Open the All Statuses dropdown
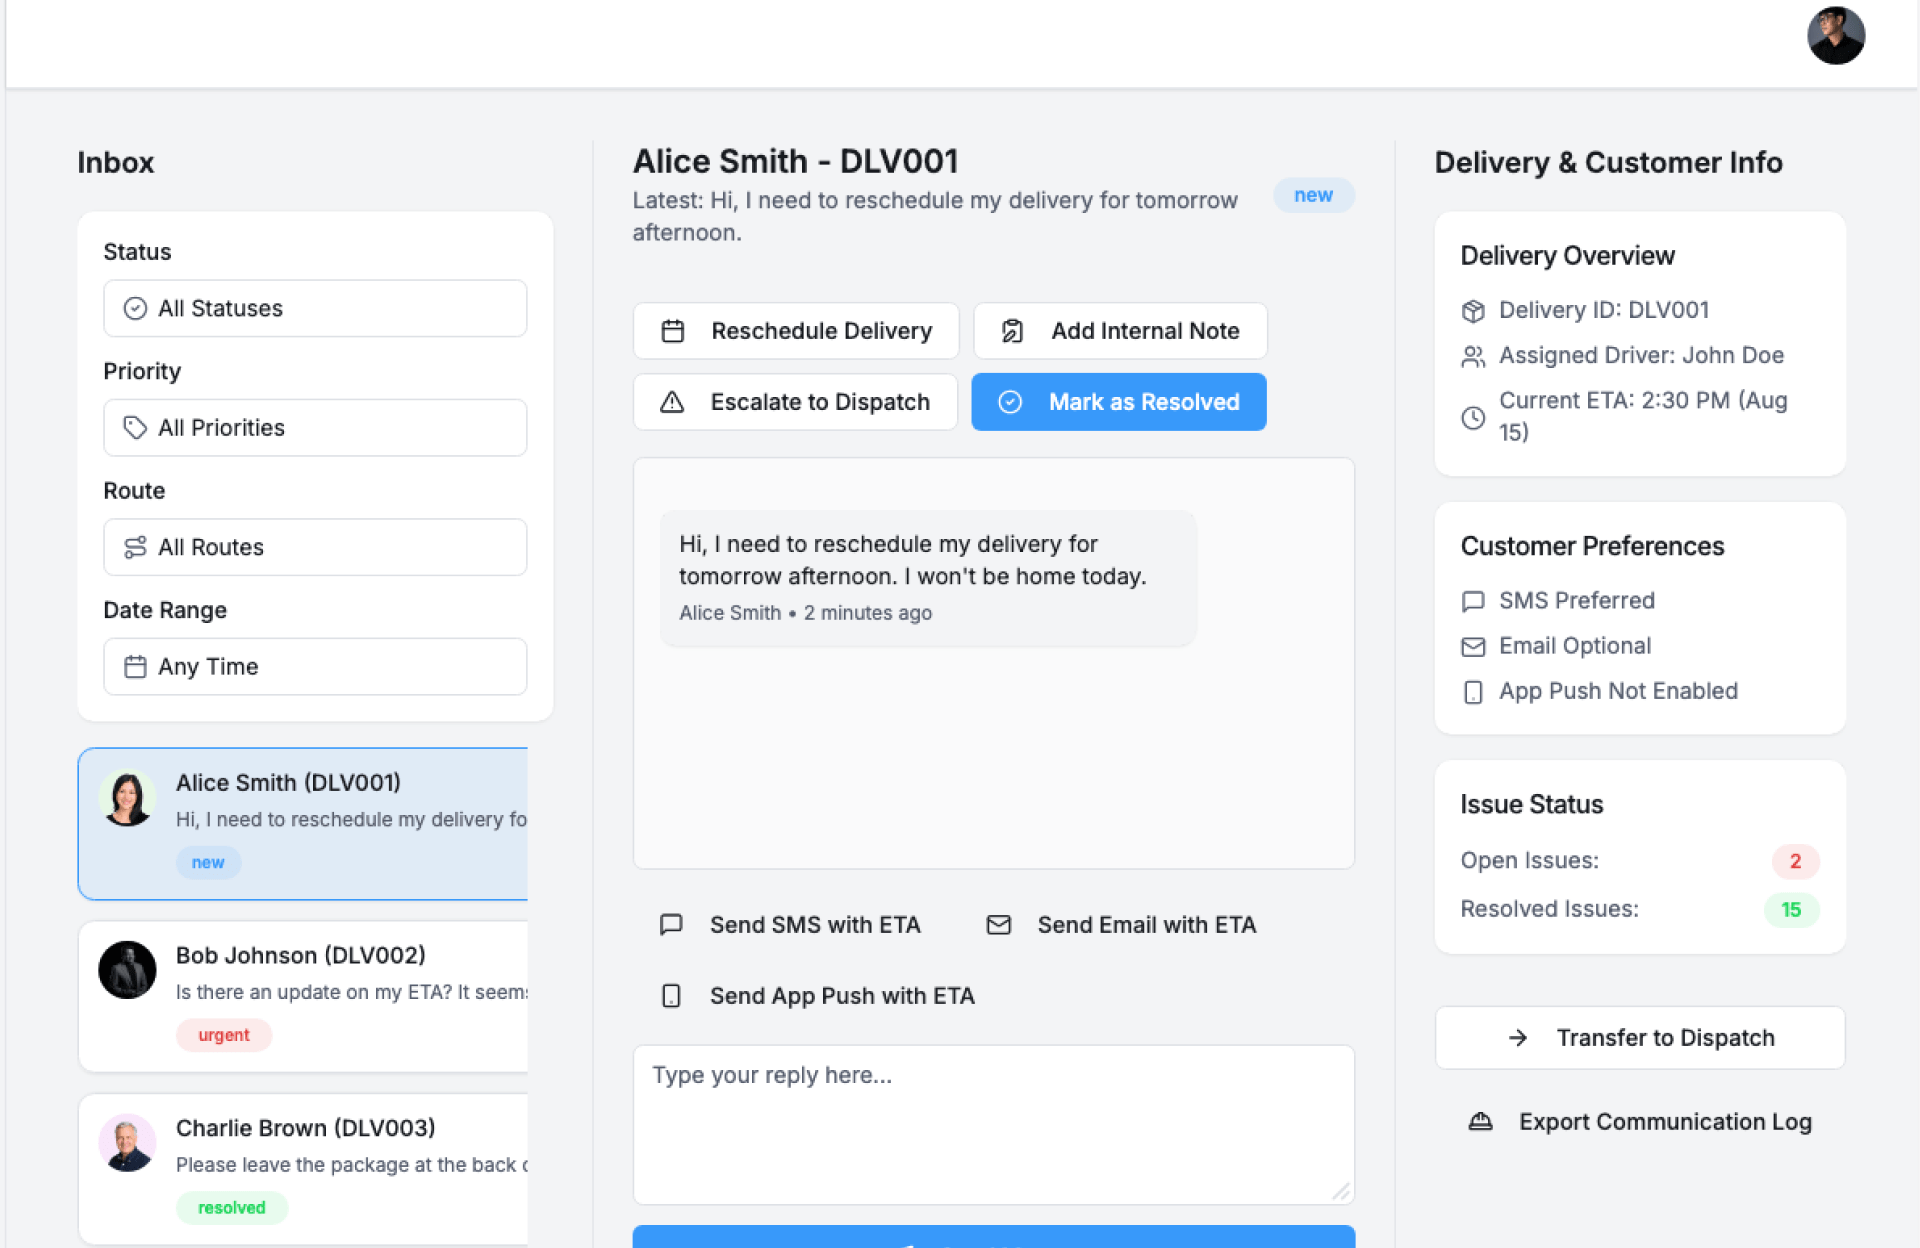 coord(315,308)
